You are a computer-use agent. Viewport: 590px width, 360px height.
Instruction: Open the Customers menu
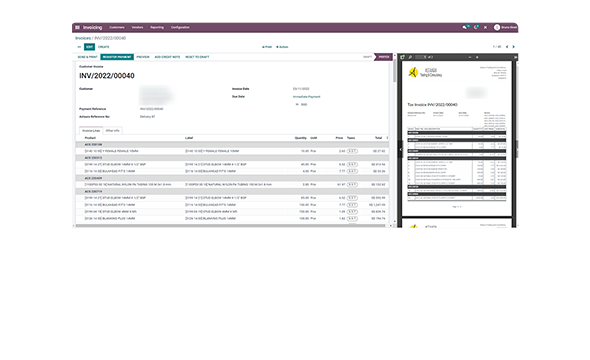(x=117, y=27)
